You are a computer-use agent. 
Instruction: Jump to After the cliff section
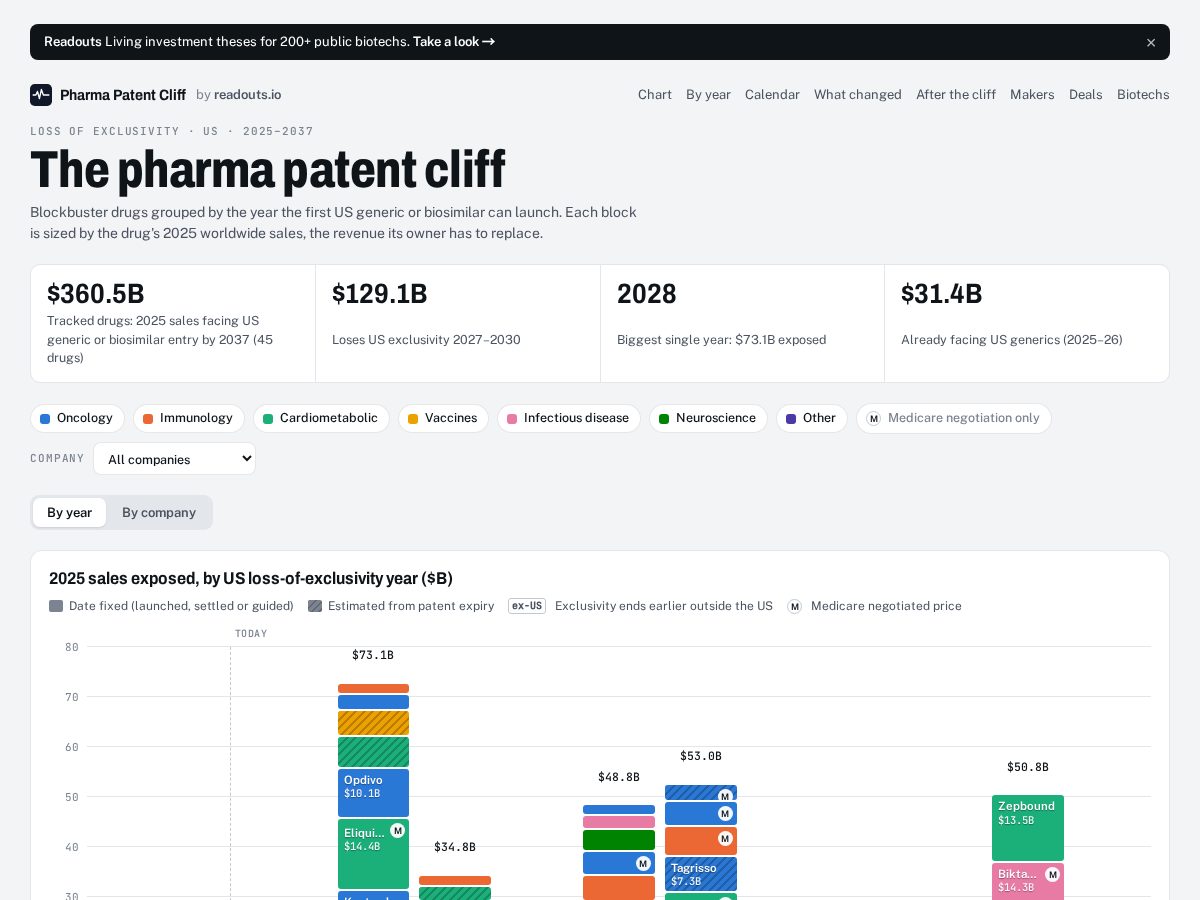click(x=956, y=95)
